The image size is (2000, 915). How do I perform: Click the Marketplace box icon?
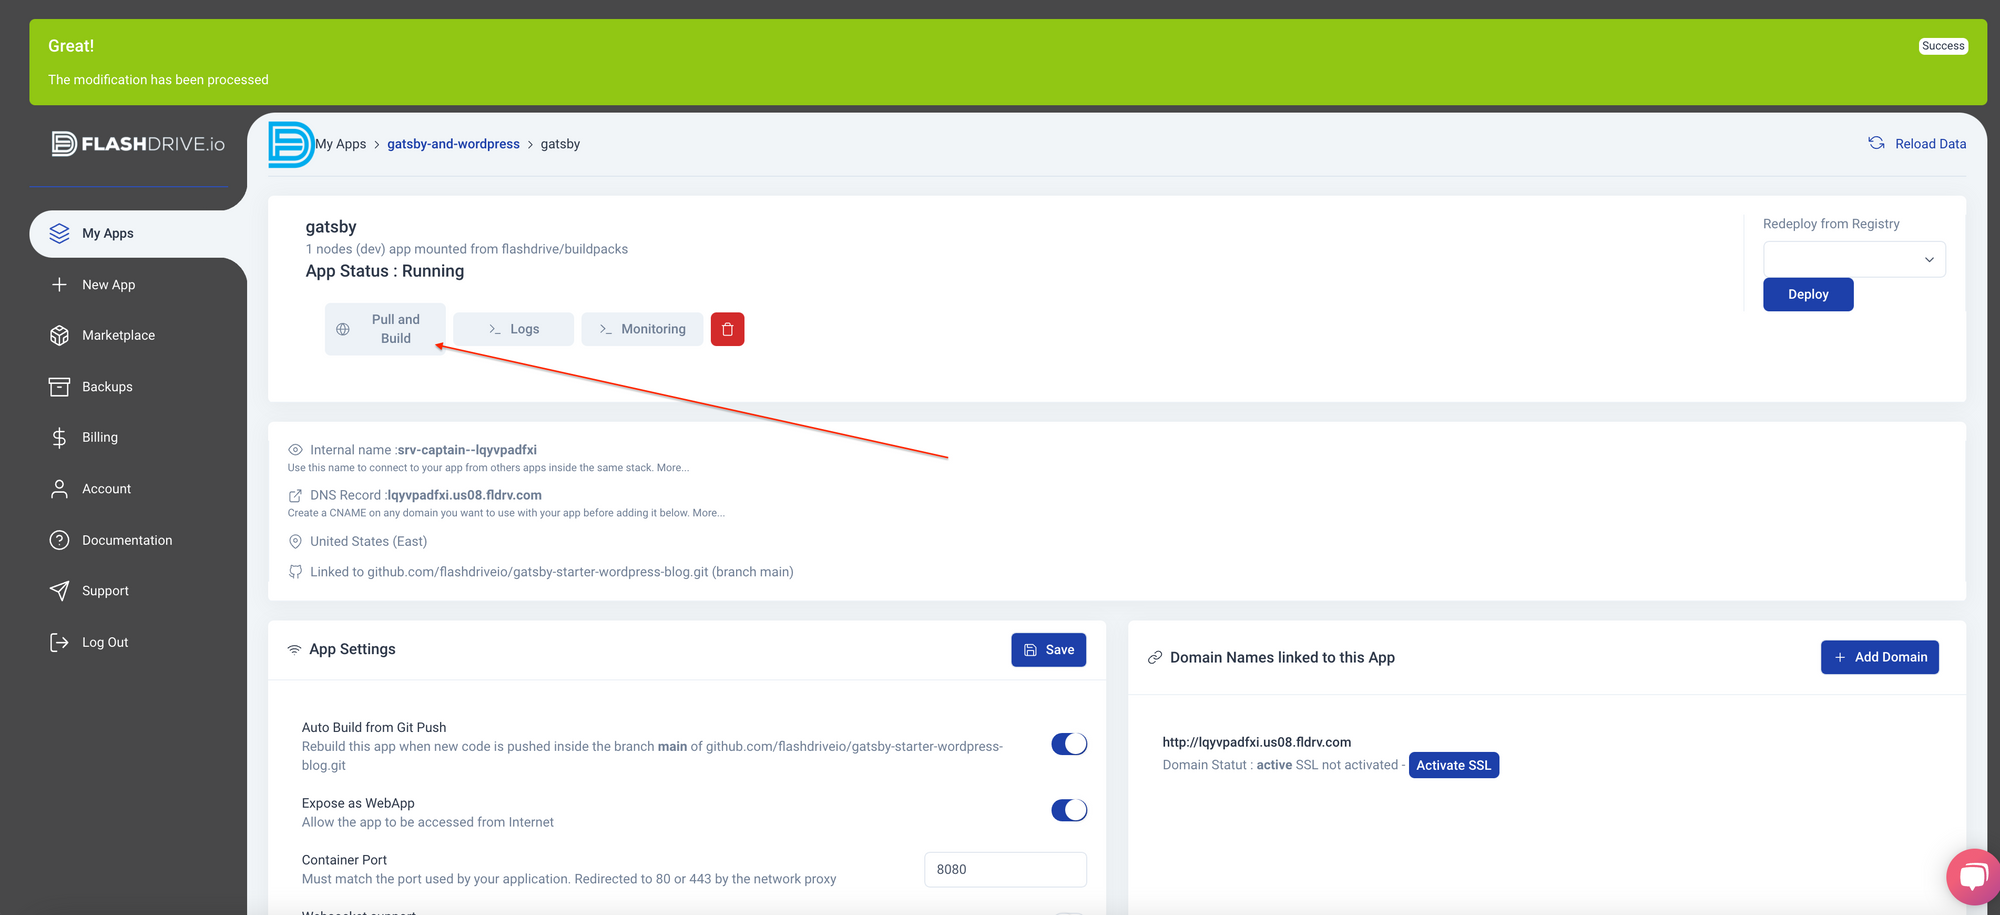[x=59, y=335]
